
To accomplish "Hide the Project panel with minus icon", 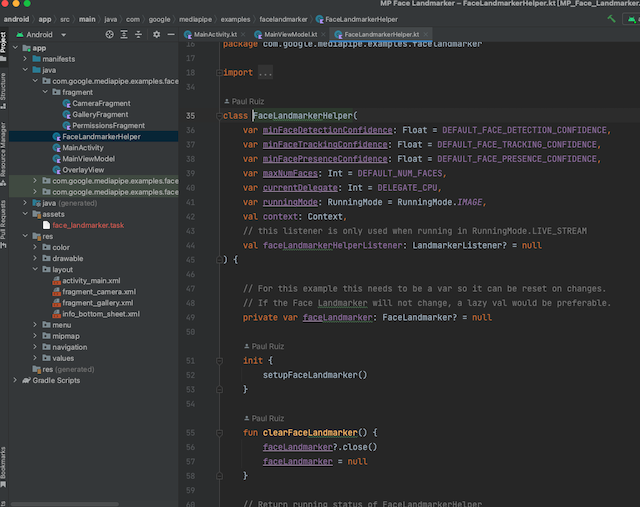I will tap(169, 34).
